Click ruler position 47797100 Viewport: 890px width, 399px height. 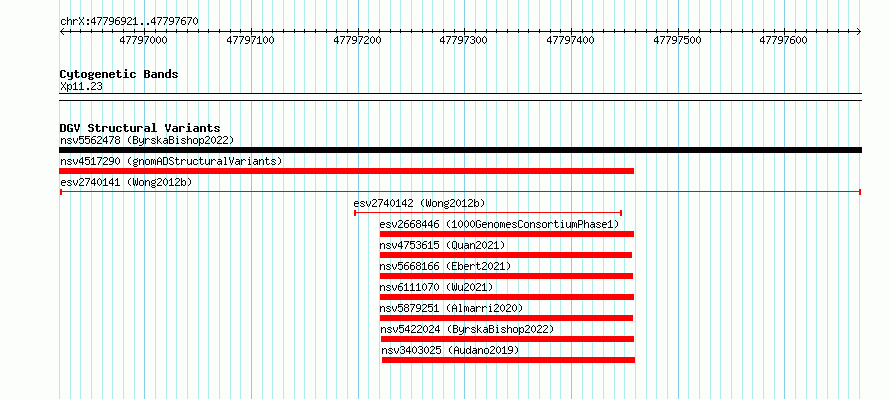(x=250, y=40)
